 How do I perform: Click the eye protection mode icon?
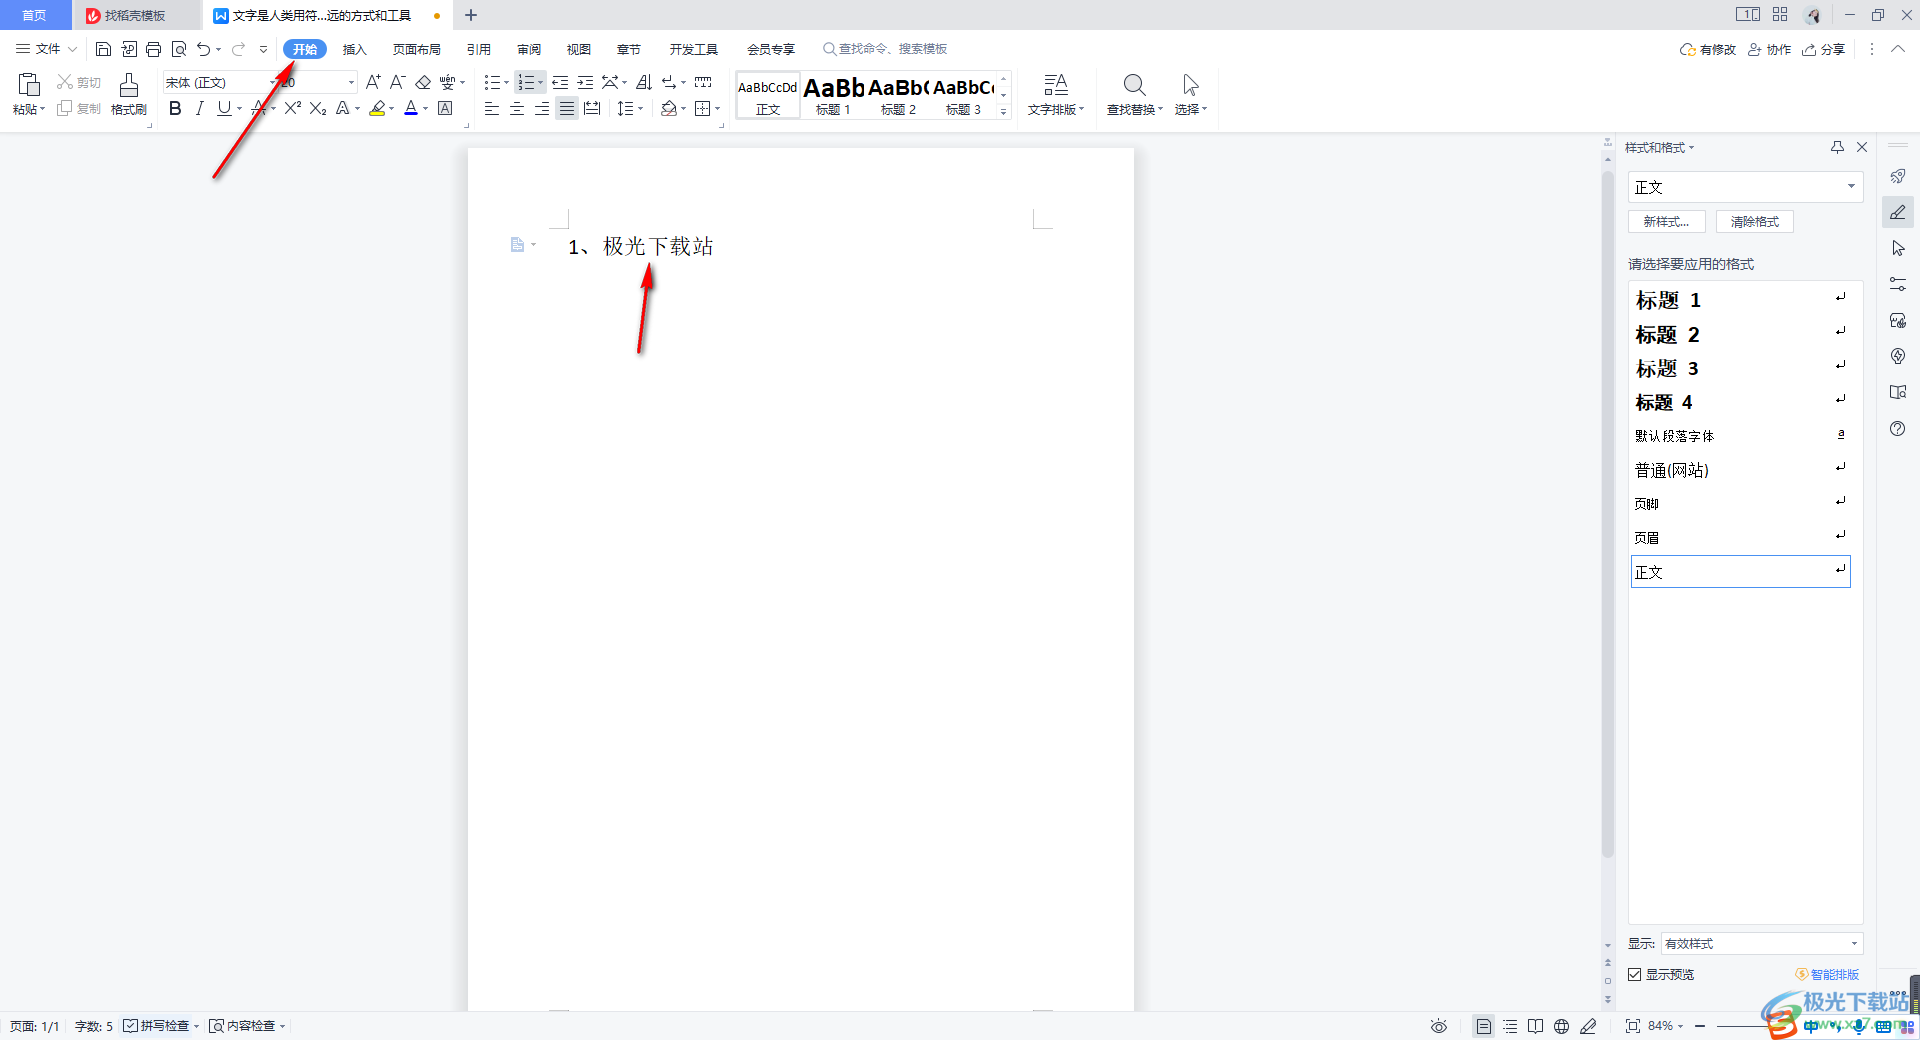pos(1439,1026)
